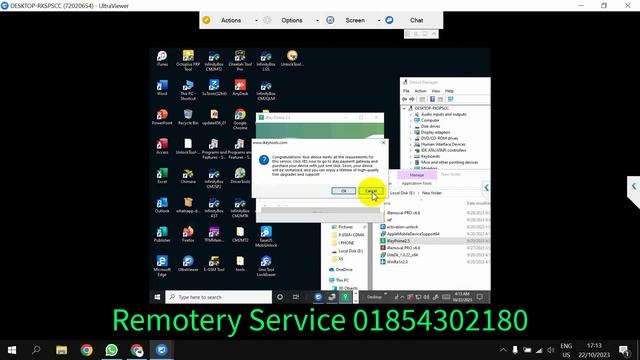Expand Disk drives in Device Manager
Screen dimensions: 640x360
411,126
